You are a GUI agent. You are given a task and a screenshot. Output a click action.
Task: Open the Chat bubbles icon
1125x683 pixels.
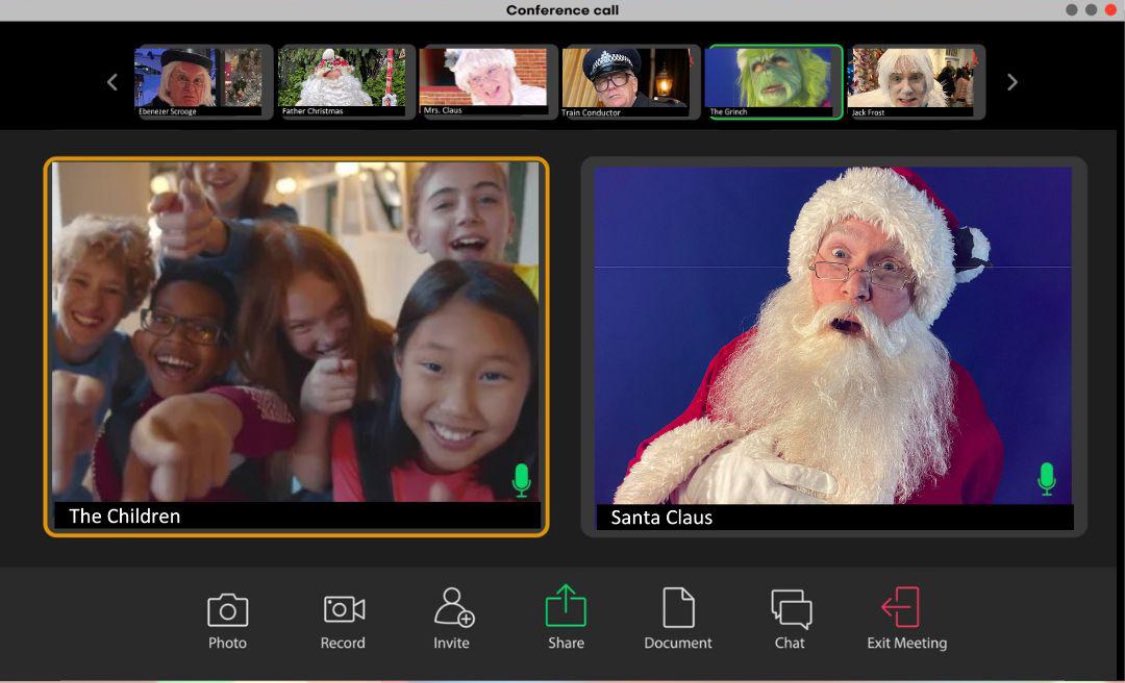791,609
